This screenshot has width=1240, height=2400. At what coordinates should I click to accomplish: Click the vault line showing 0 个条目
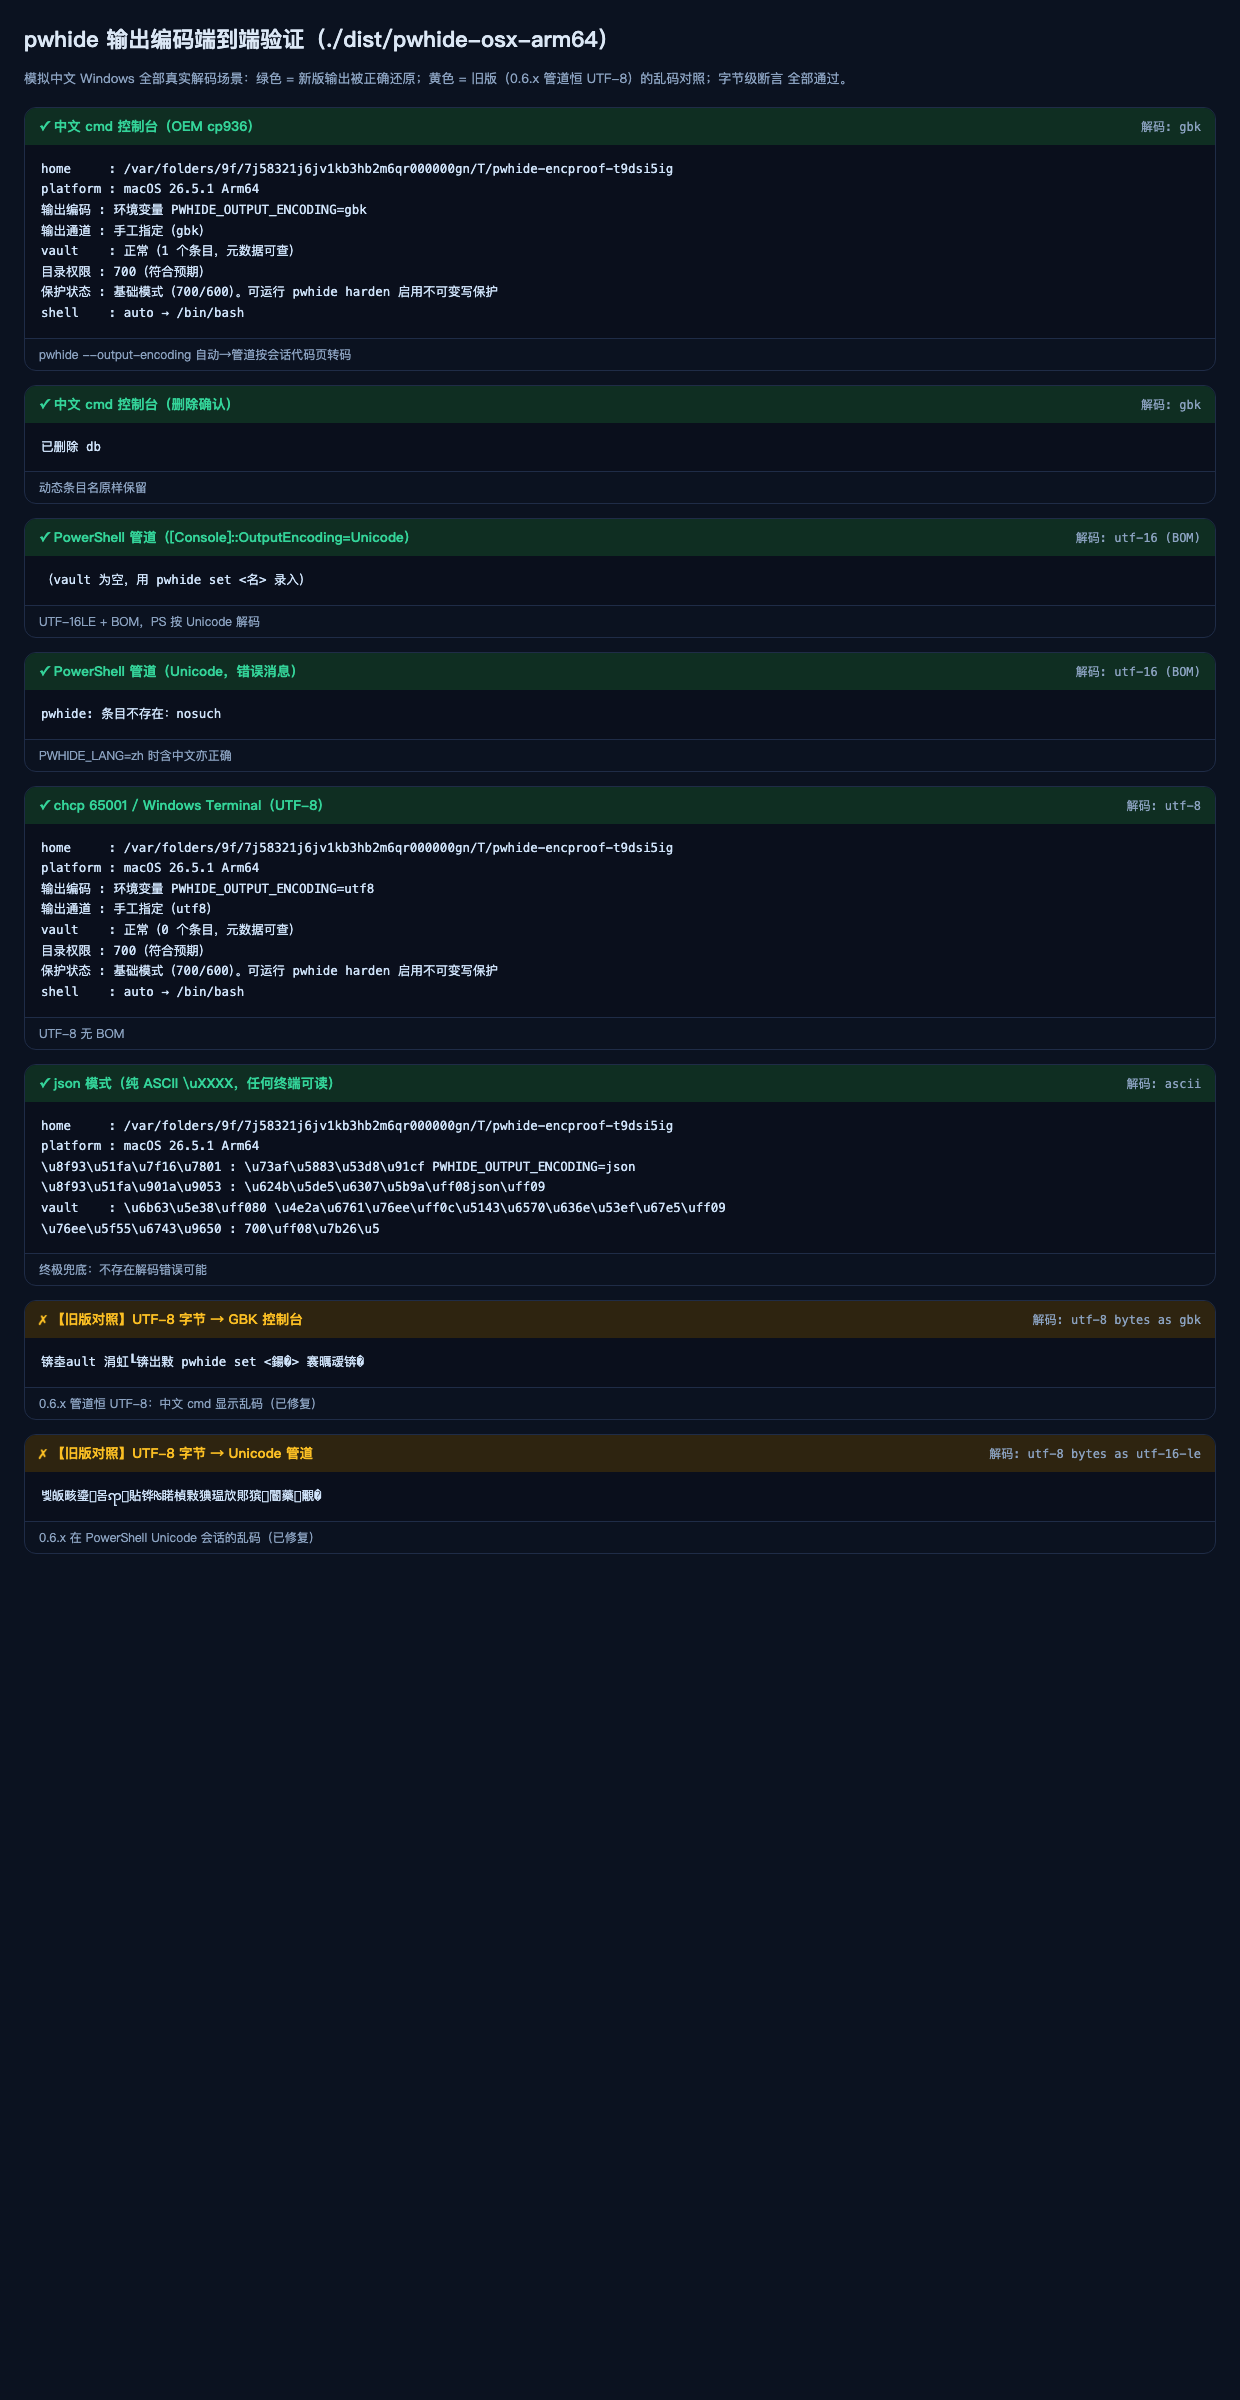click(x=168, y=929)
